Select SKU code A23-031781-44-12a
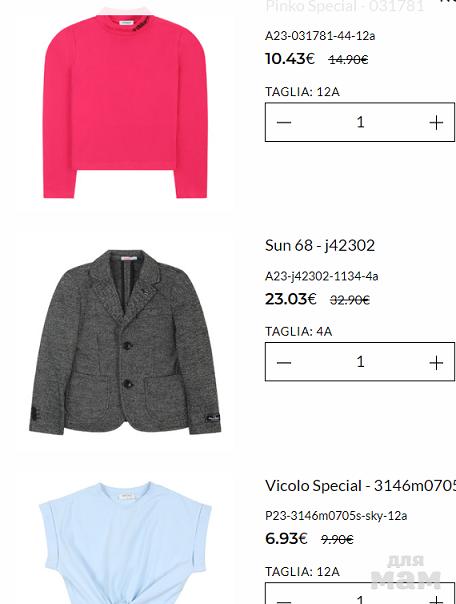This screenshot has height=604, width=456. [320, 36]
